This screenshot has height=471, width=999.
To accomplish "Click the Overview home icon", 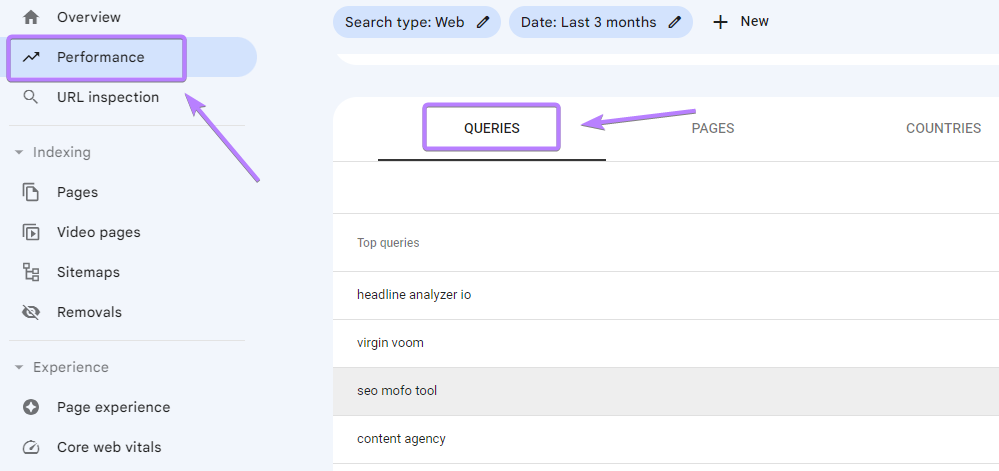I will point(31,17).
